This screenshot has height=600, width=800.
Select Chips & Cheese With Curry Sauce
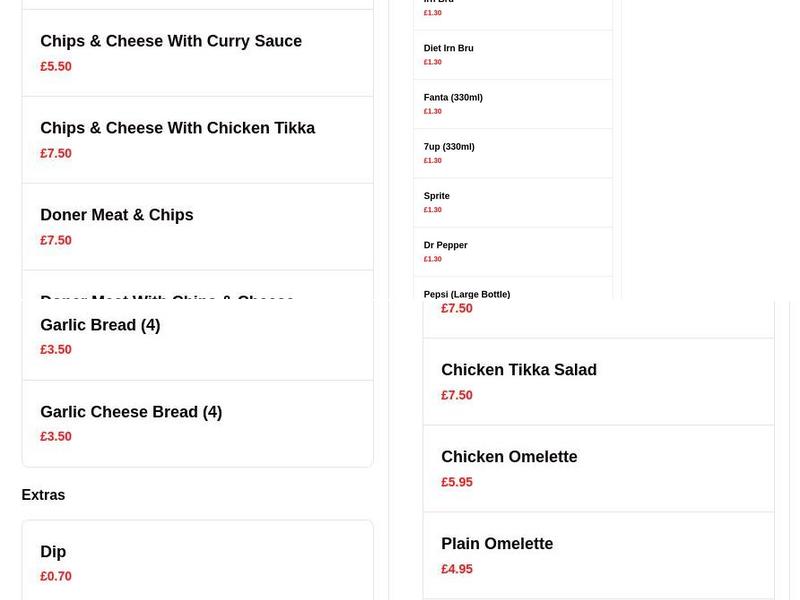point(170,41)
